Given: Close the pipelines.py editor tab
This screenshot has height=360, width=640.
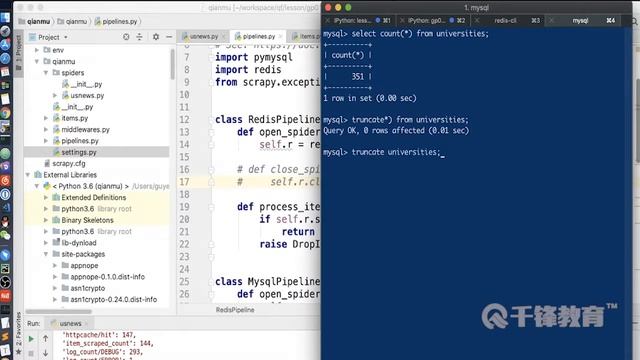Looking at the screenshot, I should coord(280,36).
